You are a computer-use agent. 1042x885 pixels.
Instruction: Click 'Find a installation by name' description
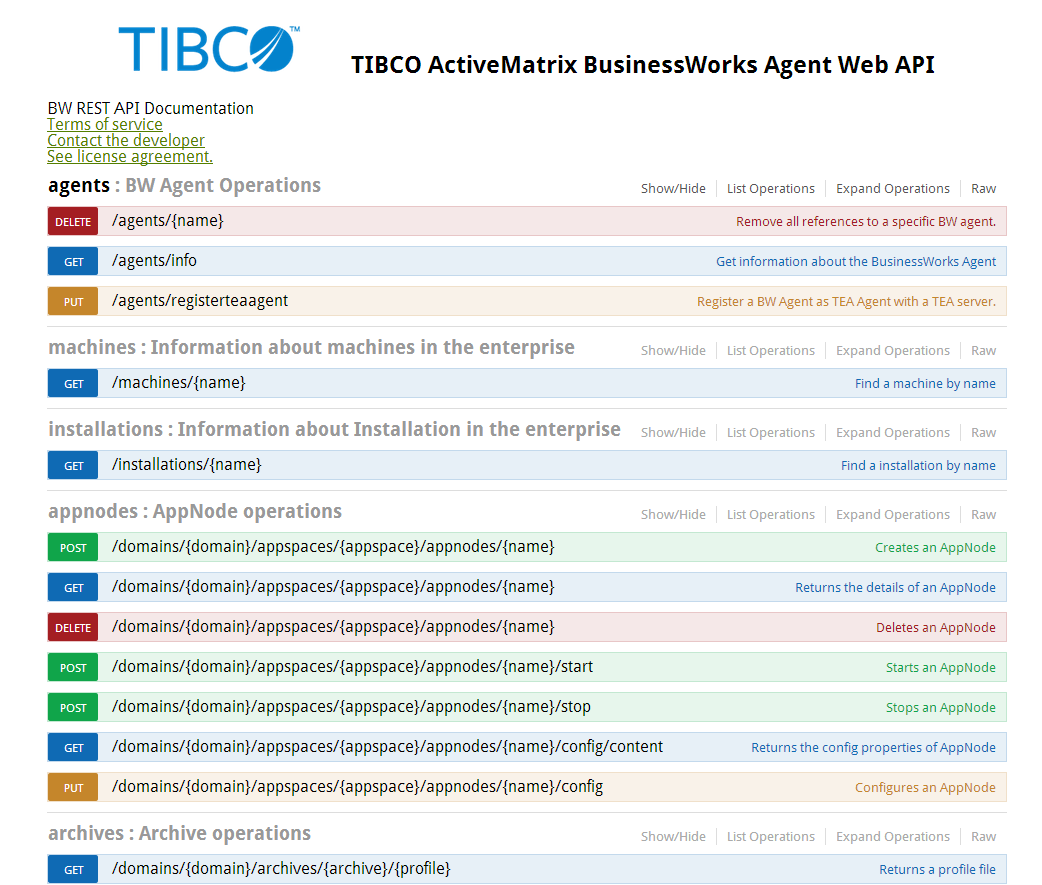(918, 465)
